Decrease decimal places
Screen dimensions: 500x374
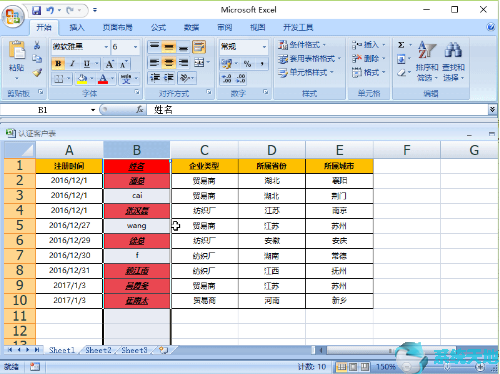coord(241,79)
